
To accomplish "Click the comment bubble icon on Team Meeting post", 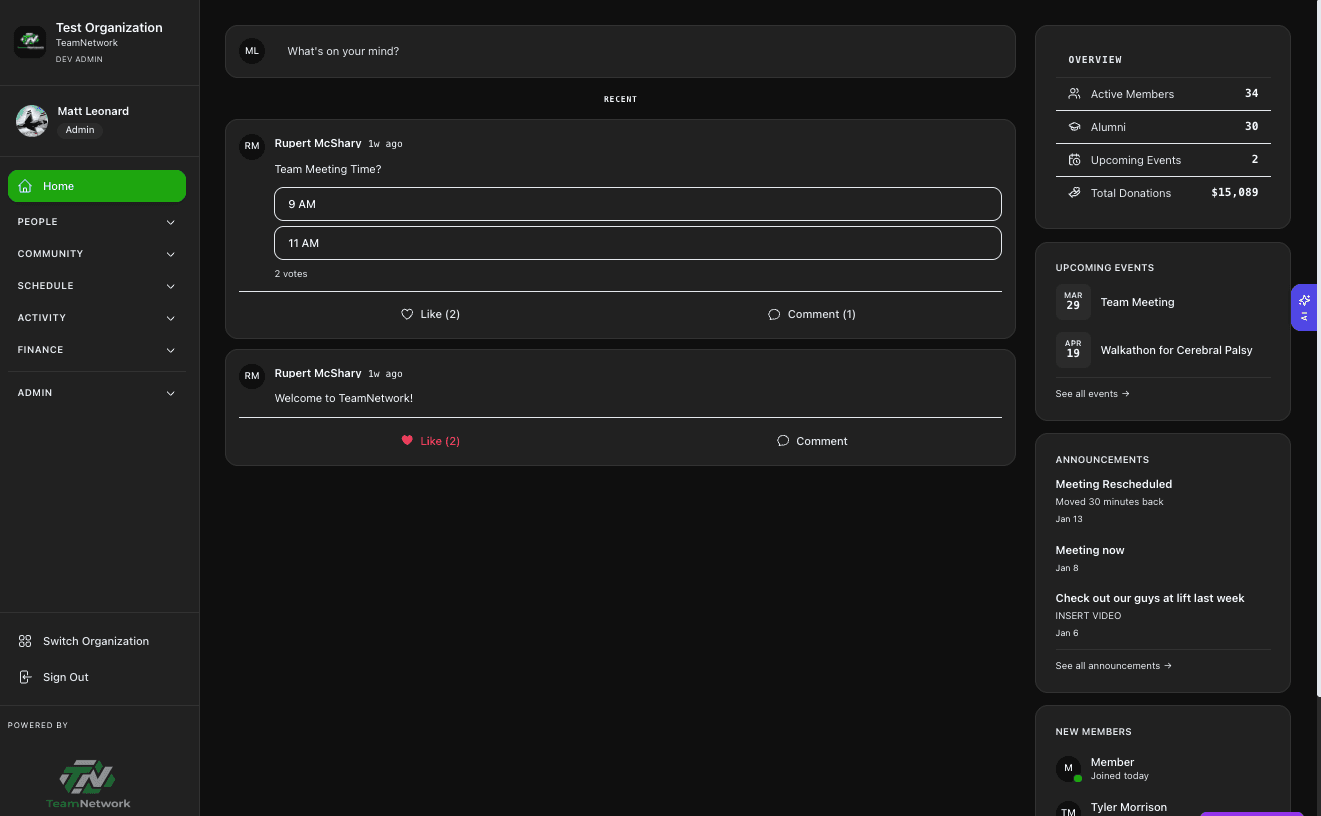I will click(x=774, y=314).
